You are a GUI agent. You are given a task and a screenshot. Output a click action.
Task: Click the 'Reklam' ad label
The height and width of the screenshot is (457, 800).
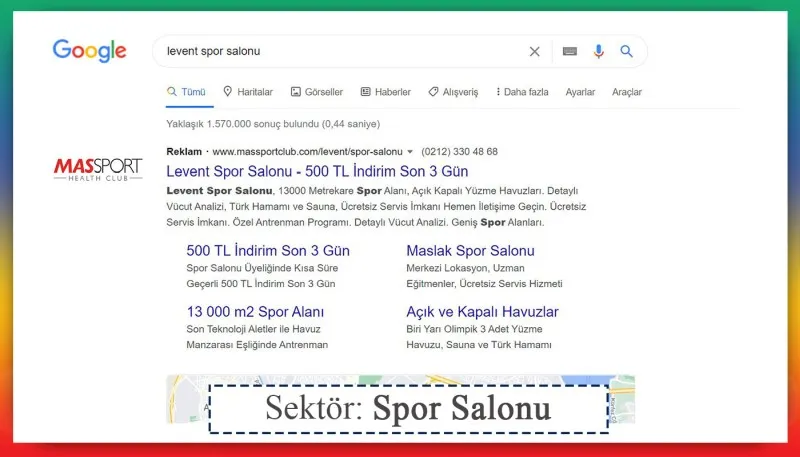(x=184, y=151)
